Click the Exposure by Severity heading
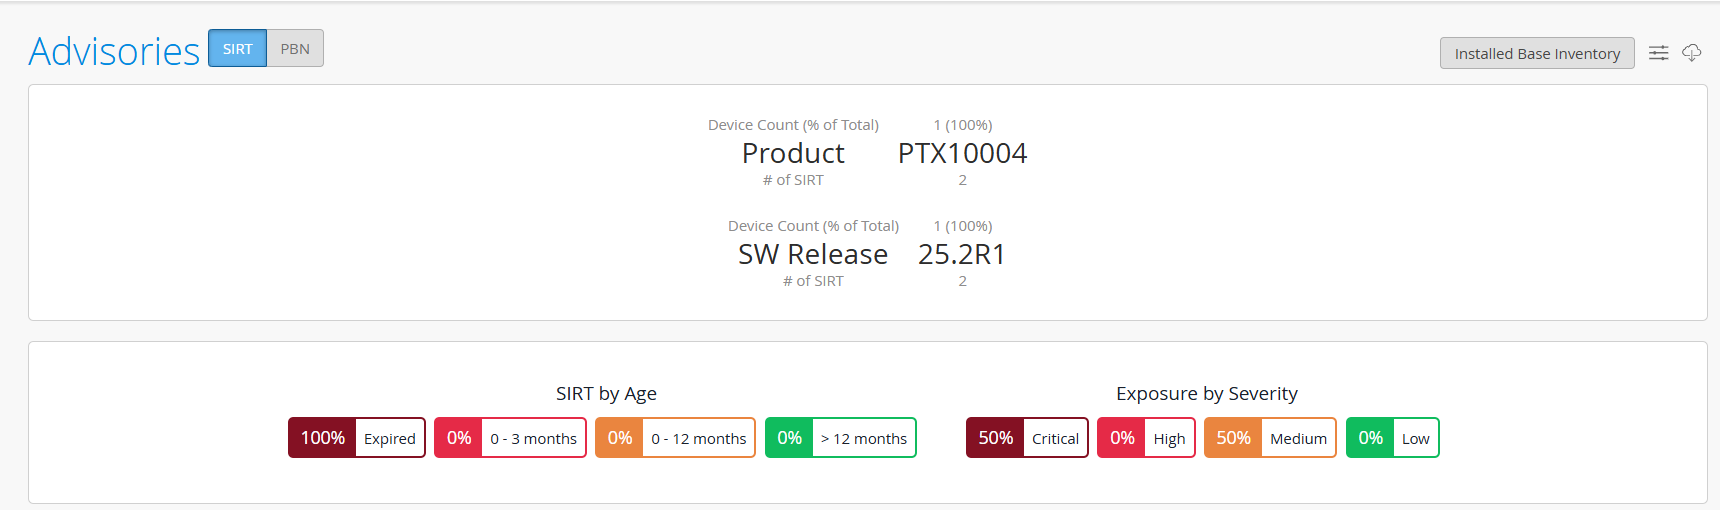This screenshot has width=1720, height=510. pyautogui.click(x=1207, y=393)
